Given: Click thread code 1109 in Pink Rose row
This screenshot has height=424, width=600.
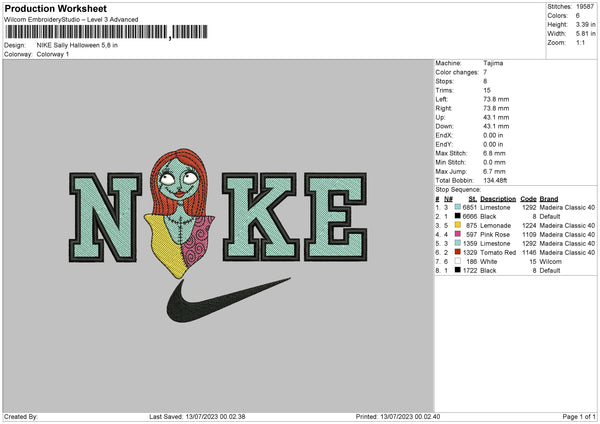Looking at the screenshot, I should (529, 234).
